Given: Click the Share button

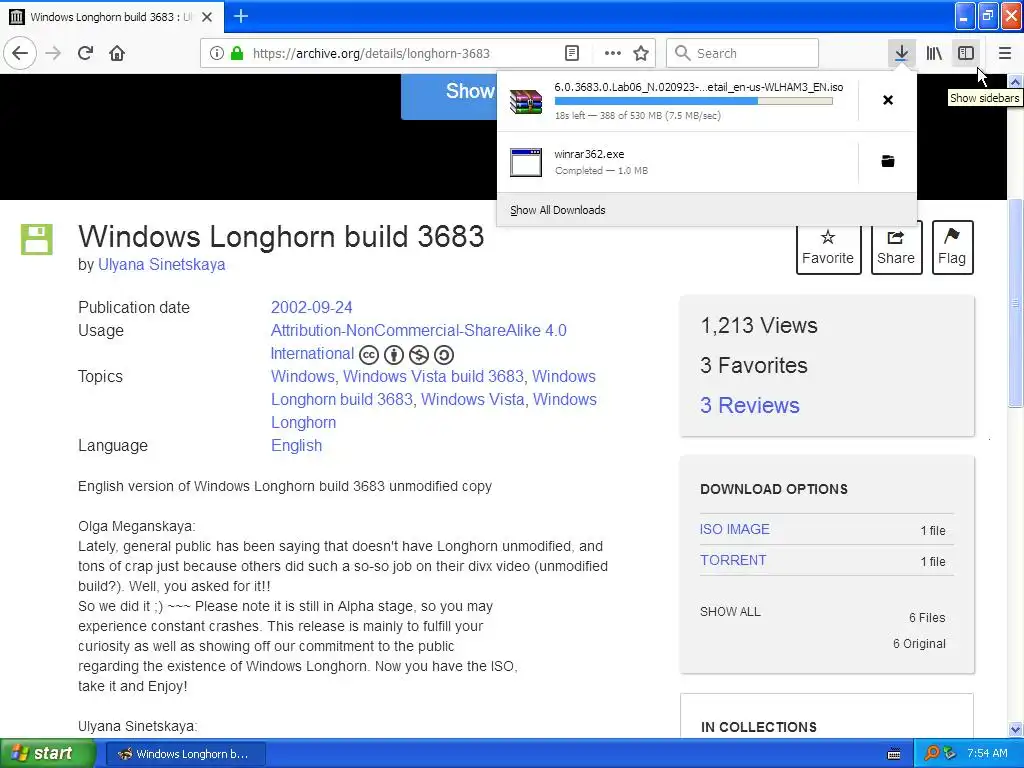Looking at the screenshot, I should tap(896, 248).
